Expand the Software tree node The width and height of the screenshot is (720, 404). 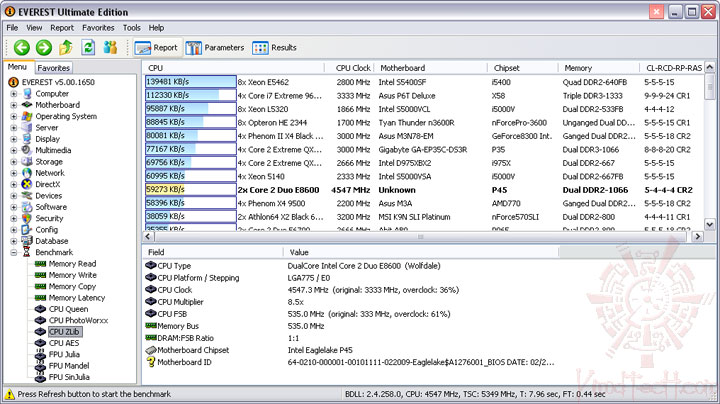pyautogui.click(x=14, y=207)
